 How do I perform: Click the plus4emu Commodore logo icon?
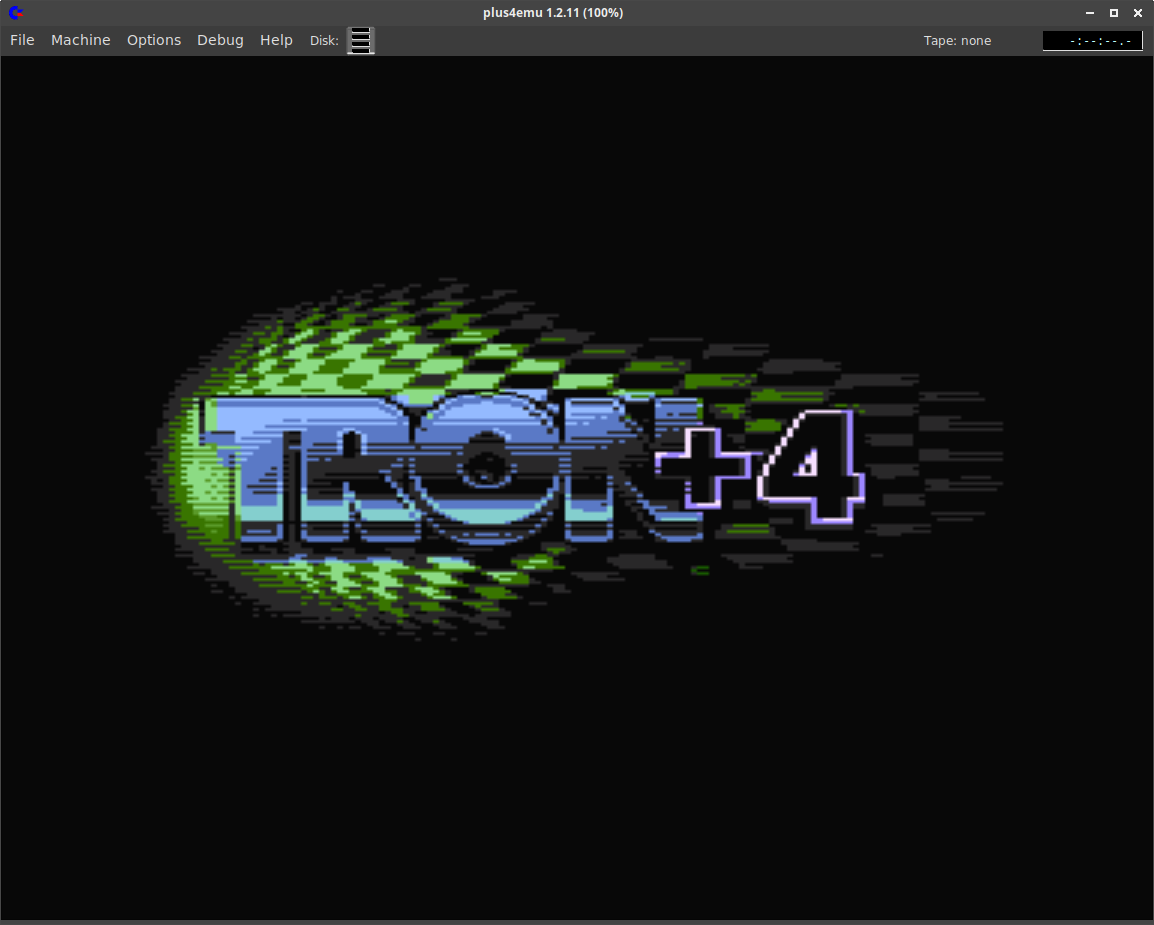point(15,13)
